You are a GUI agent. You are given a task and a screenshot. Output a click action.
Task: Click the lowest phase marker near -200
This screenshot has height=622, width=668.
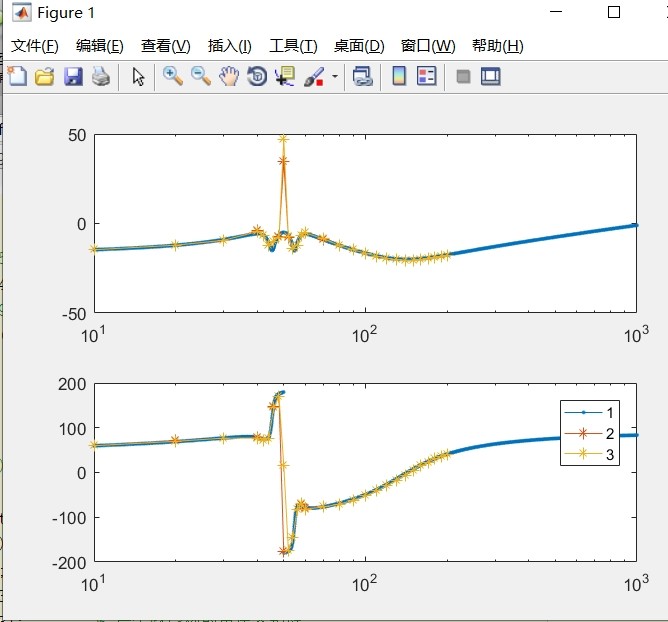point(283,551)
